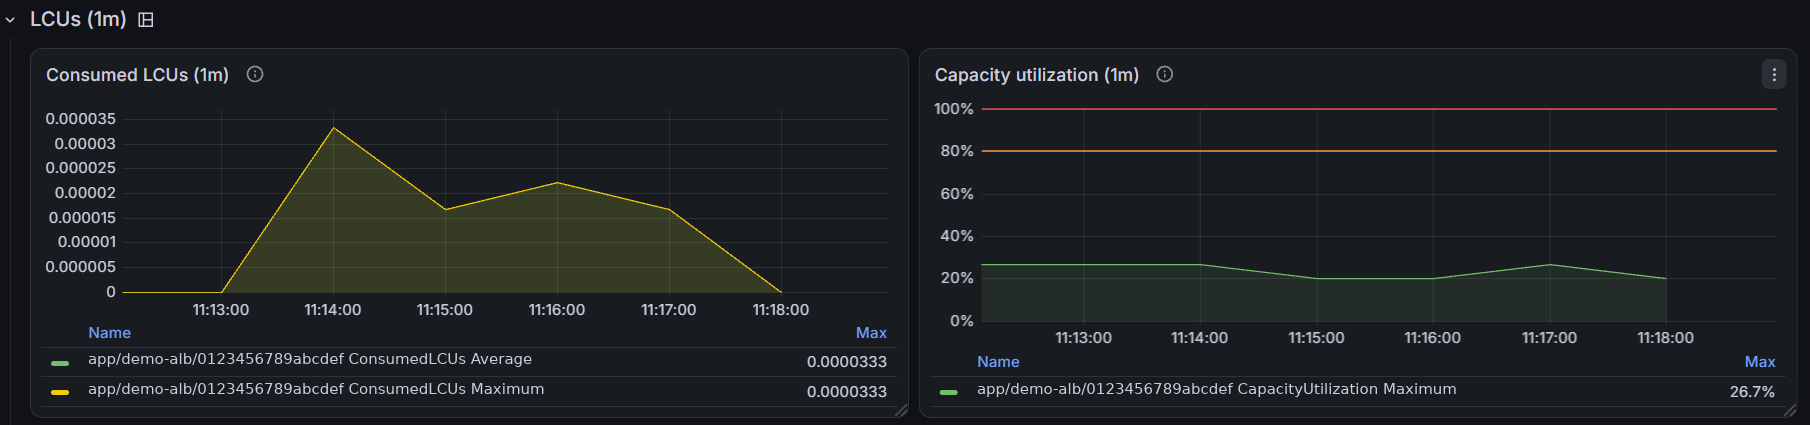Click the 26.7% max value
Screen dimensions: 1810x425
1753,392
